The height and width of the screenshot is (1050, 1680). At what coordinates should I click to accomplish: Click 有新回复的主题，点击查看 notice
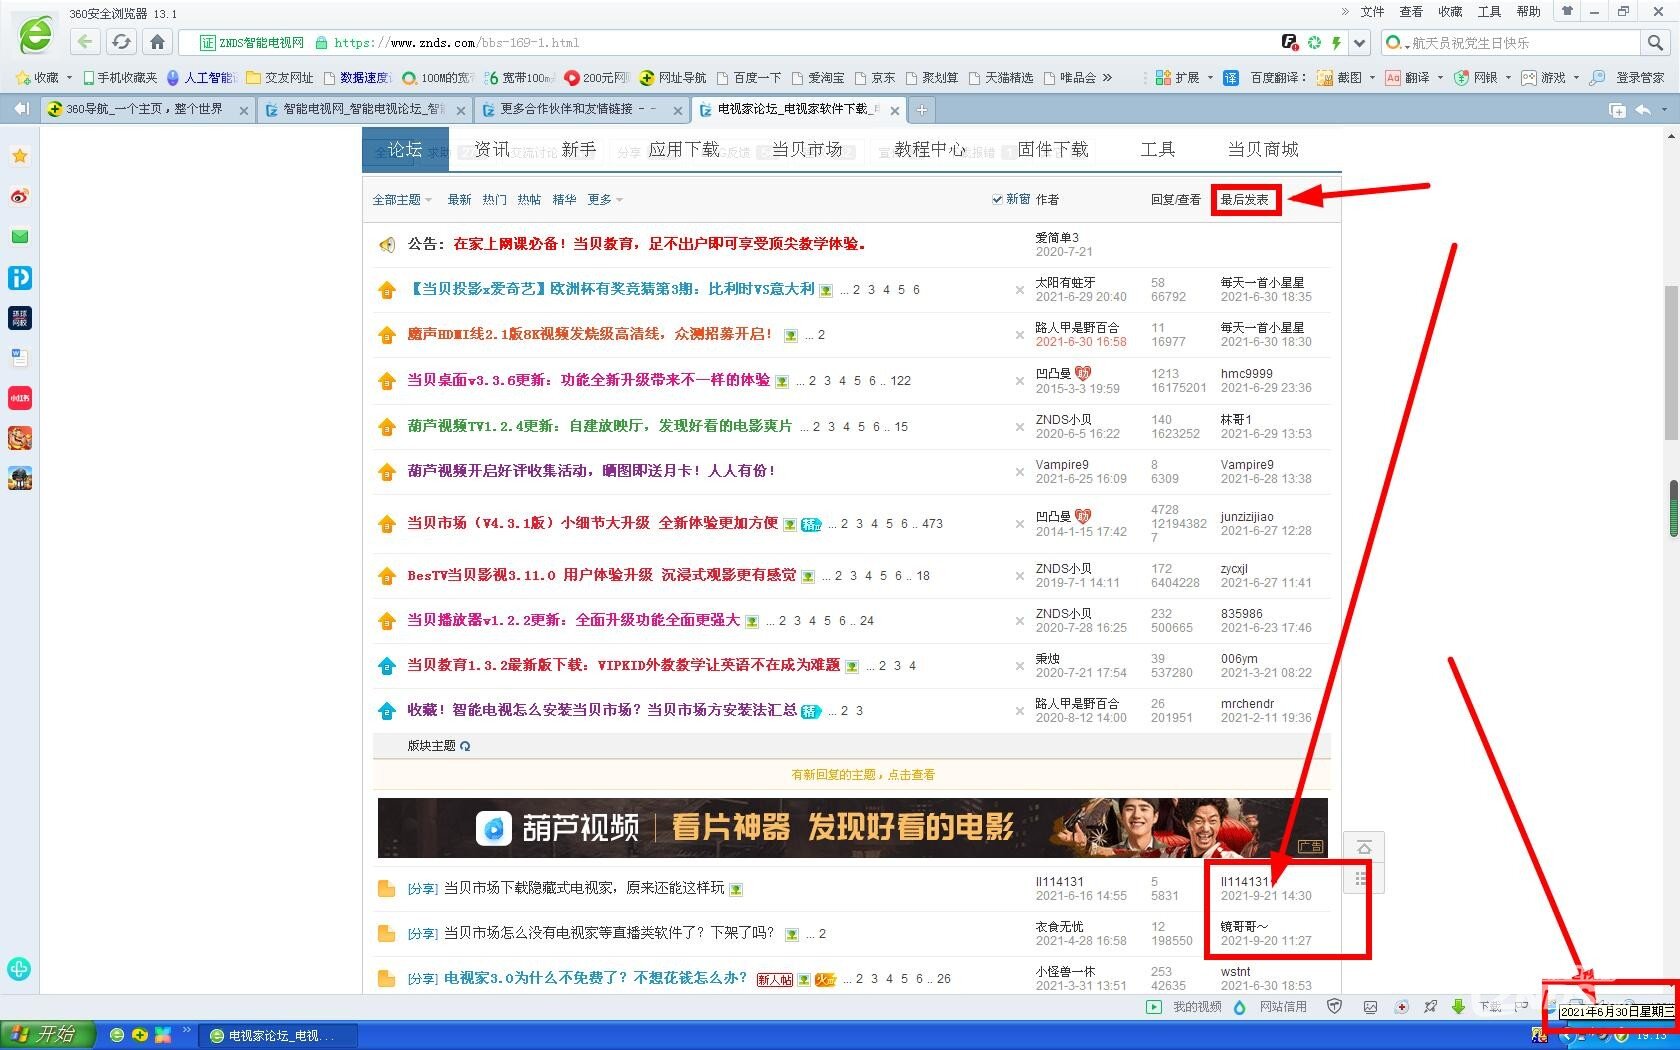(863, 775)
